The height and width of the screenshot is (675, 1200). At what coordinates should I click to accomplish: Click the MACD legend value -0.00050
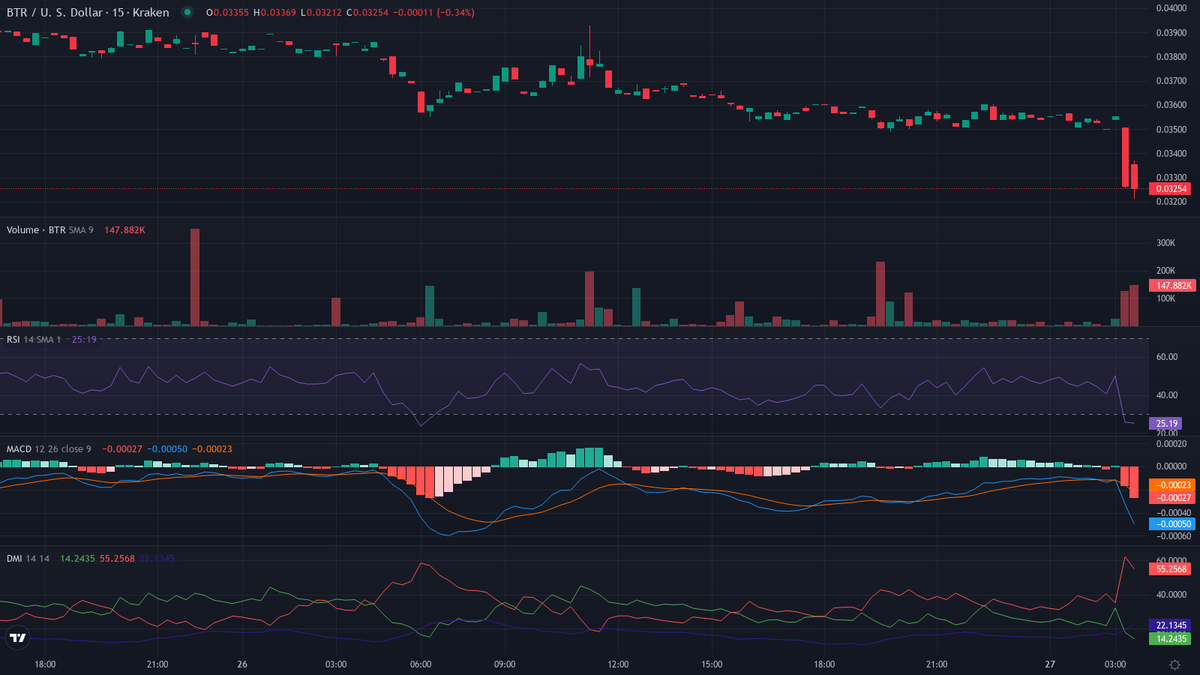168,449
